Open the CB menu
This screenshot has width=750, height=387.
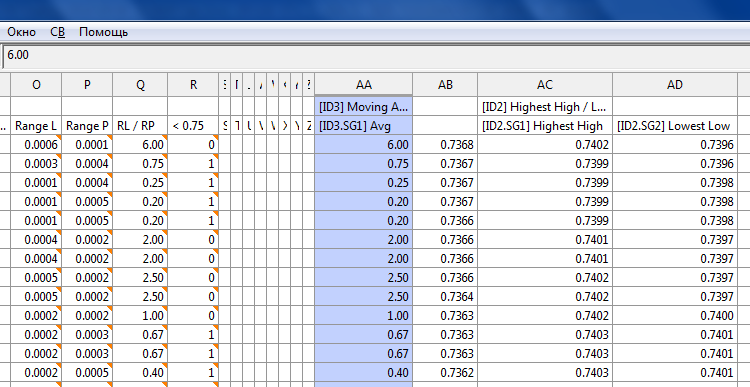click(x=57, y=32)
